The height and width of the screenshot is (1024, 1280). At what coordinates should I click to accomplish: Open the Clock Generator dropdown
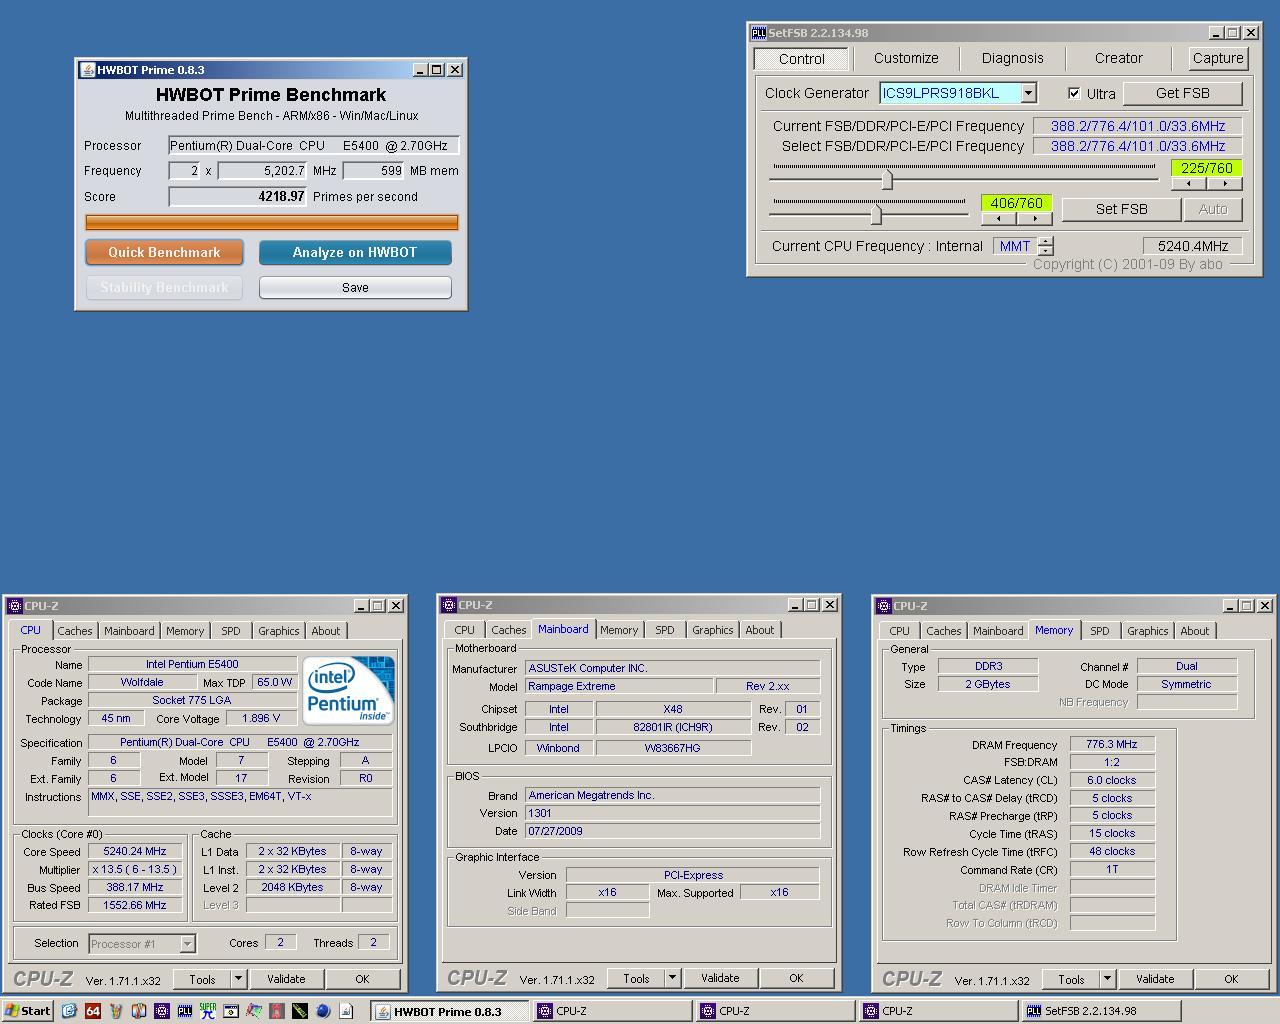(1028, 93)
